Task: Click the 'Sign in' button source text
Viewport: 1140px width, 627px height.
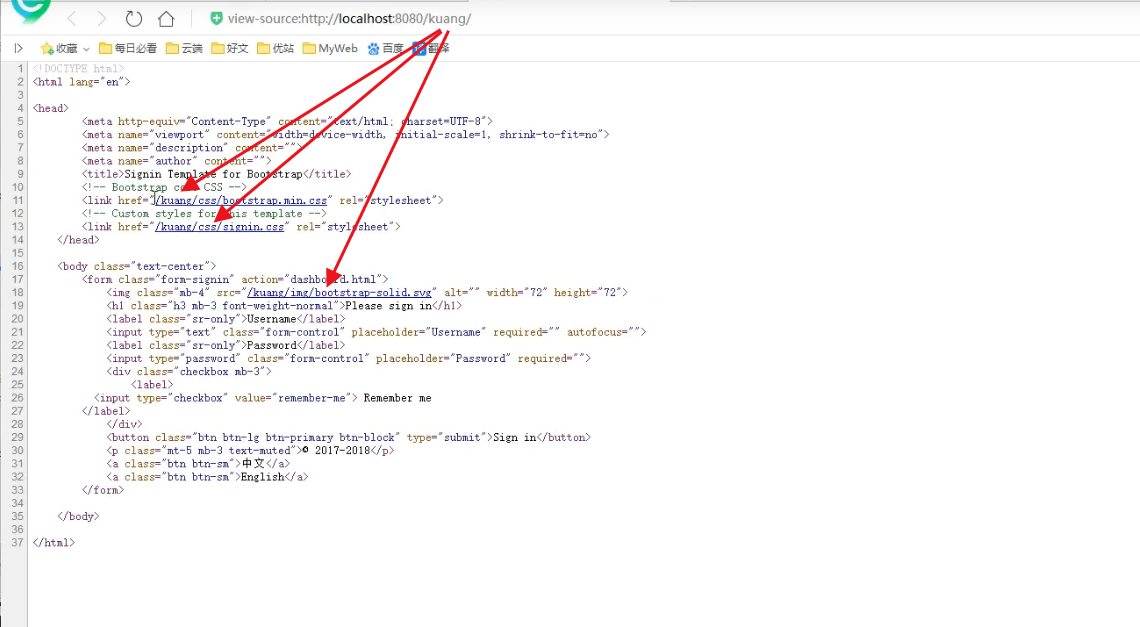Action: click(514, 437)
